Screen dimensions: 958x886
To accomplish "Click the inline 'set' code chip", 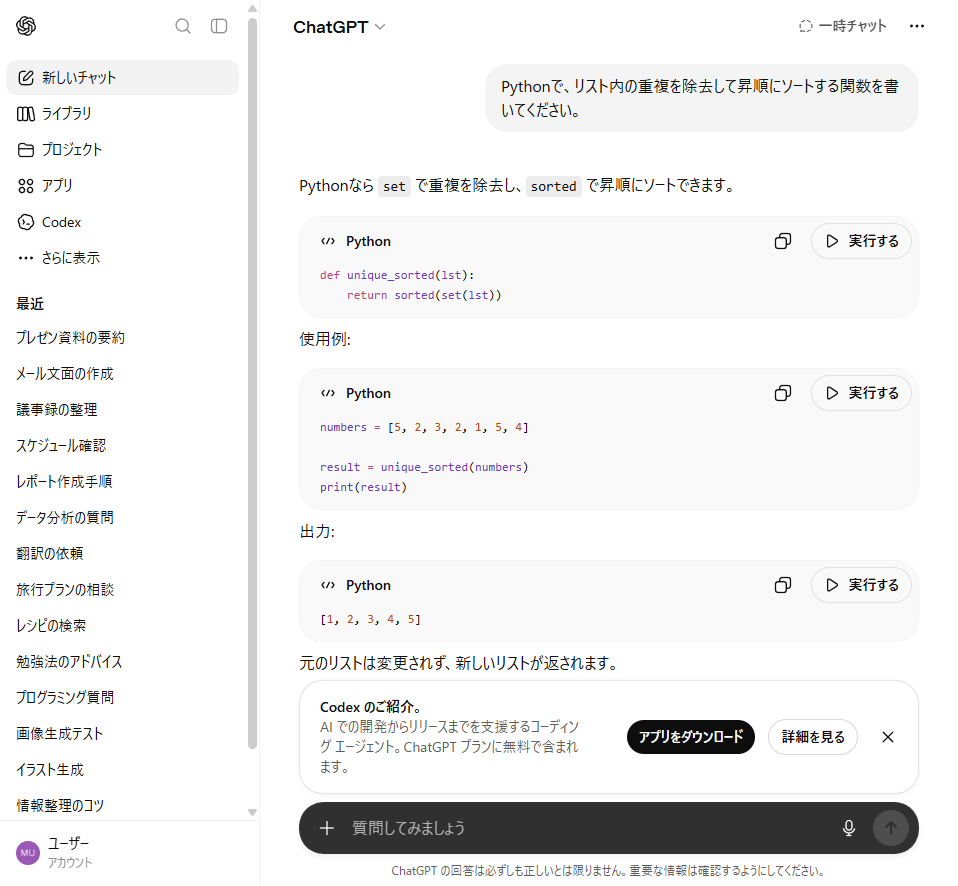I will [x=394, y=186].
